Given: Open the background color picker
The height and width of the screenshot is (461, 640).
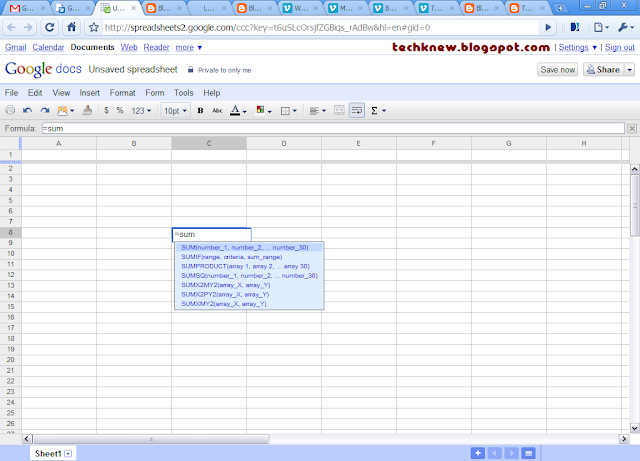Looking at the screenshot, I should pos(264,111).
